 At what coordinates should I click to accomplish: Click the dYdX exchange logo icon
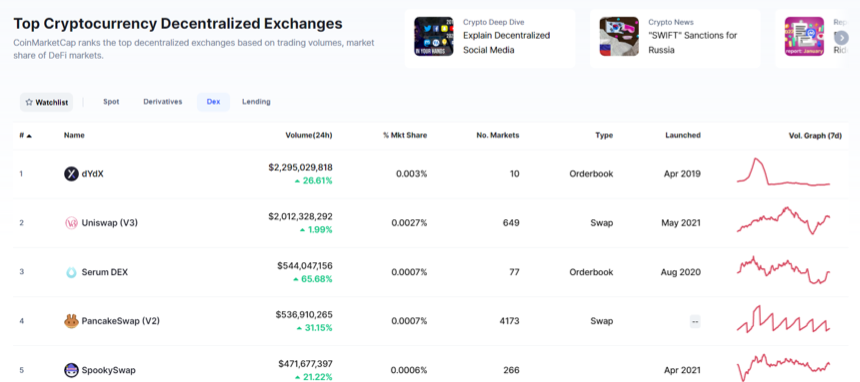point(71,174)
